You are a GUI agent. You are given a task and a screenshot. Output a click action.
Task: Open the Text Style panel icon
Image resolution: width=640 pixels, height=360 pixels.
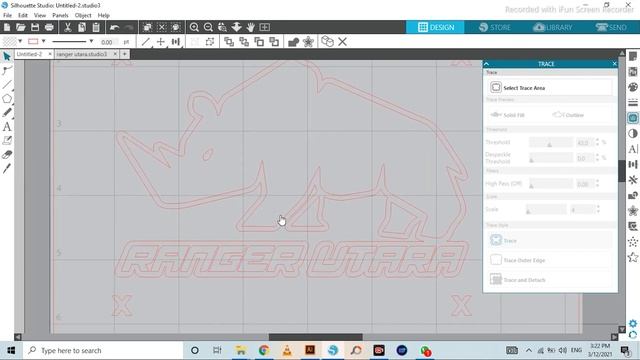click(x=633, y=149)
